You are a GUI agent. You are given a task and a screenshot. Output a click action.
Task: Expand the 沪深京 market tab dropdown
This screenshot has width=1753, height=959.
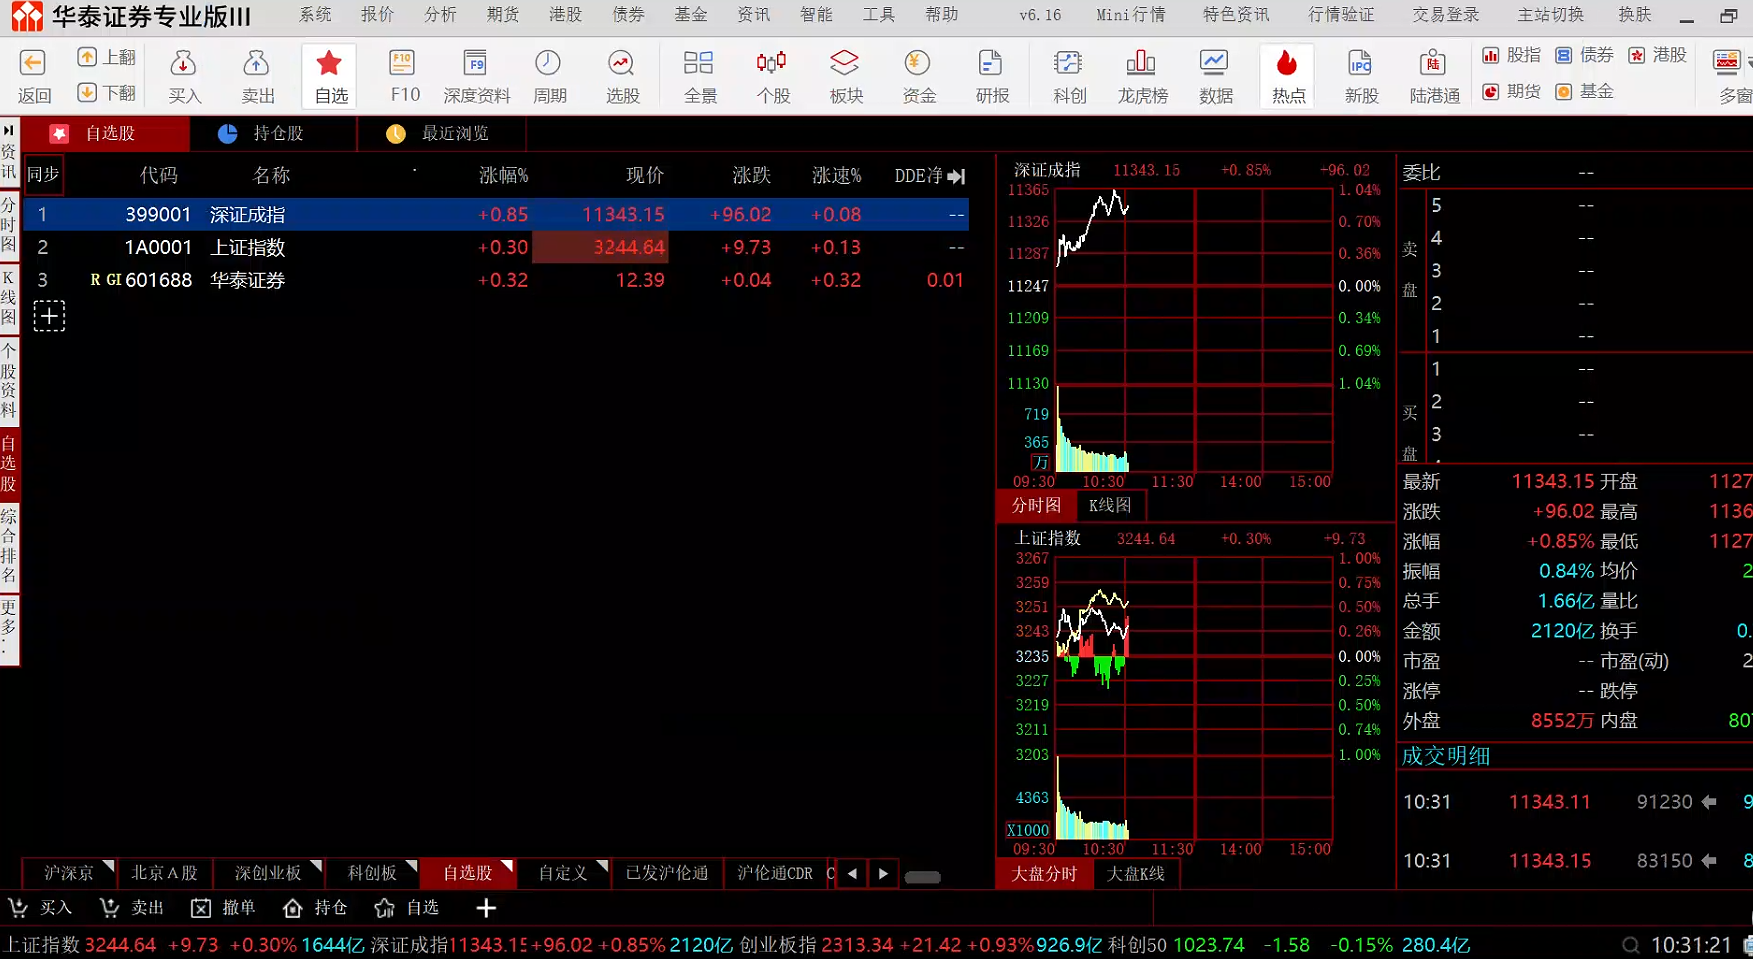[108, 865]
